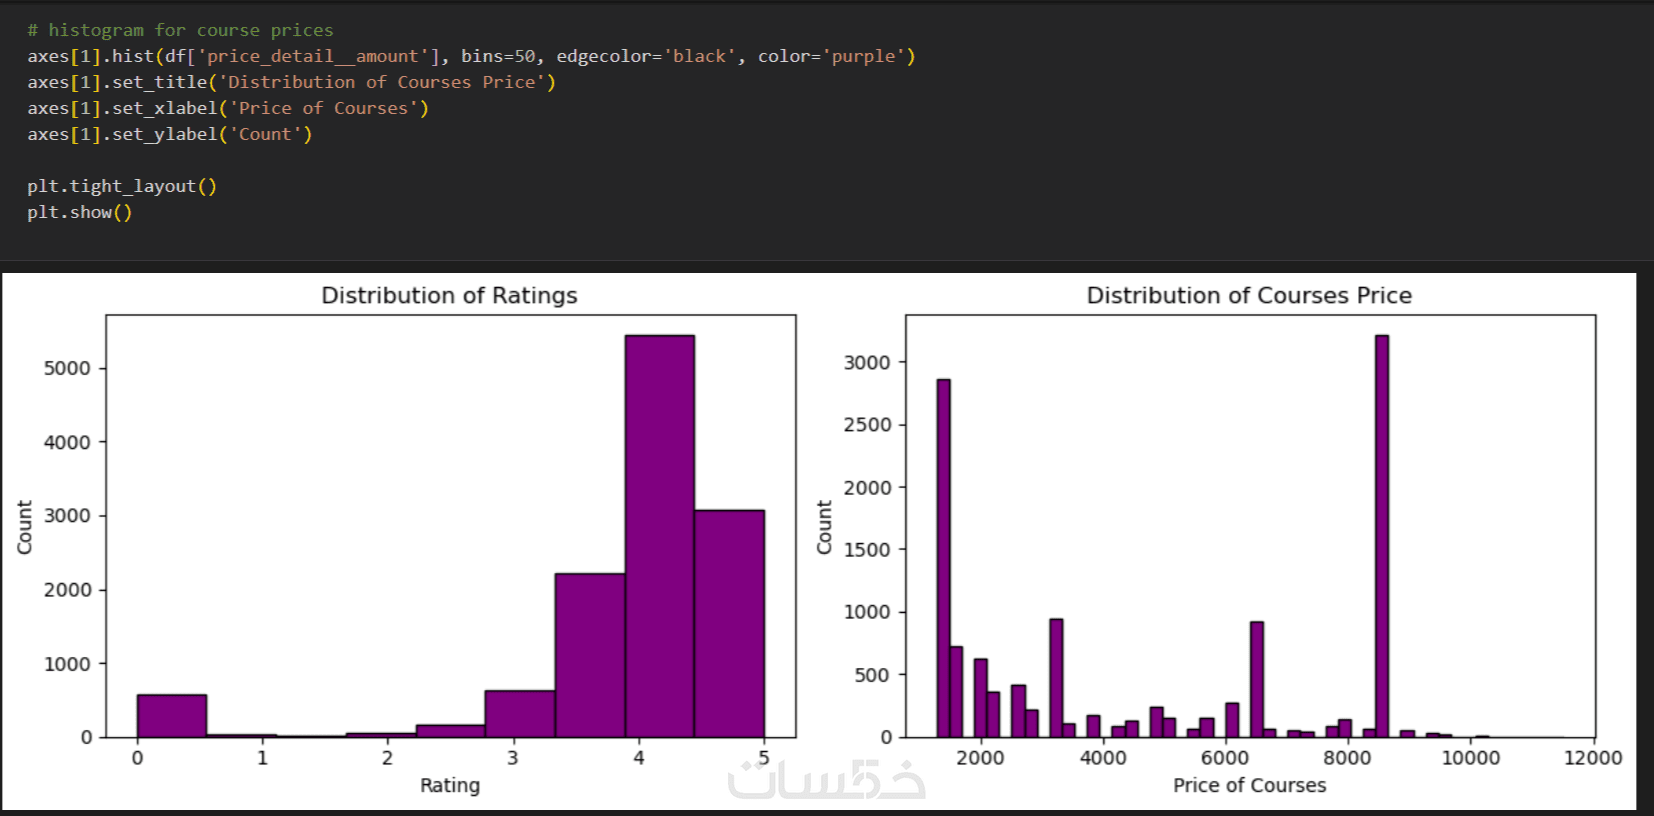Click the 12000 tick label on price x-axis
1654x816 pixels.
pos(1592,758)
